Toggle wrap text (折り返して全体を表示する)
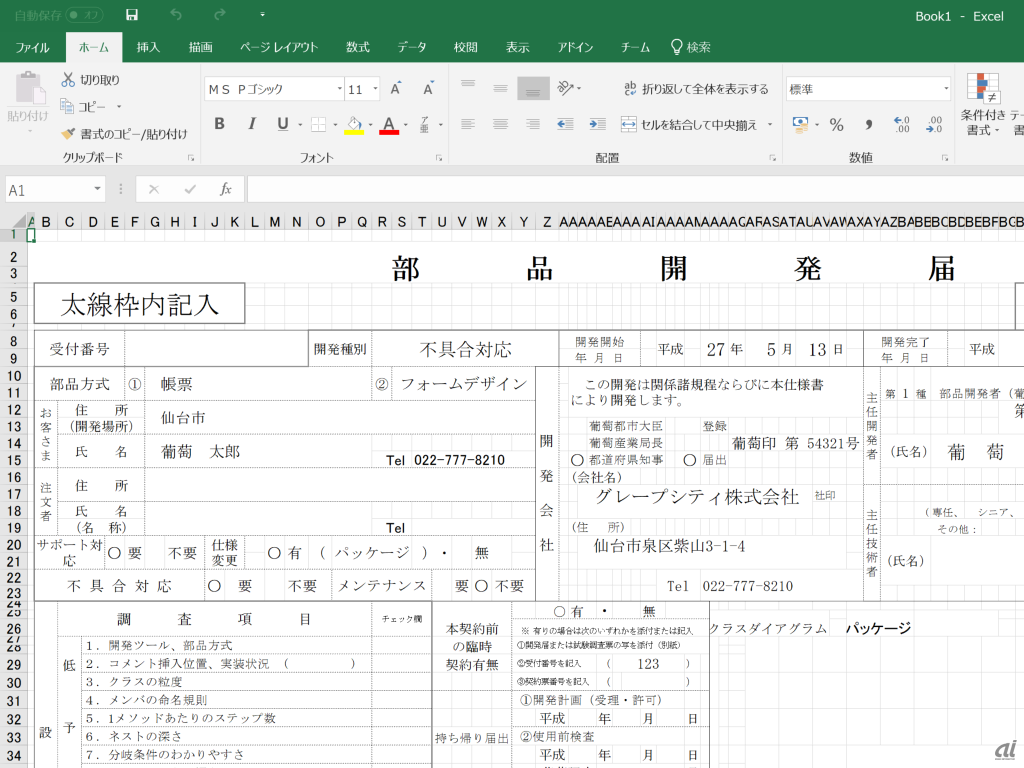The image size is (1024, 768). click(696, 89)
